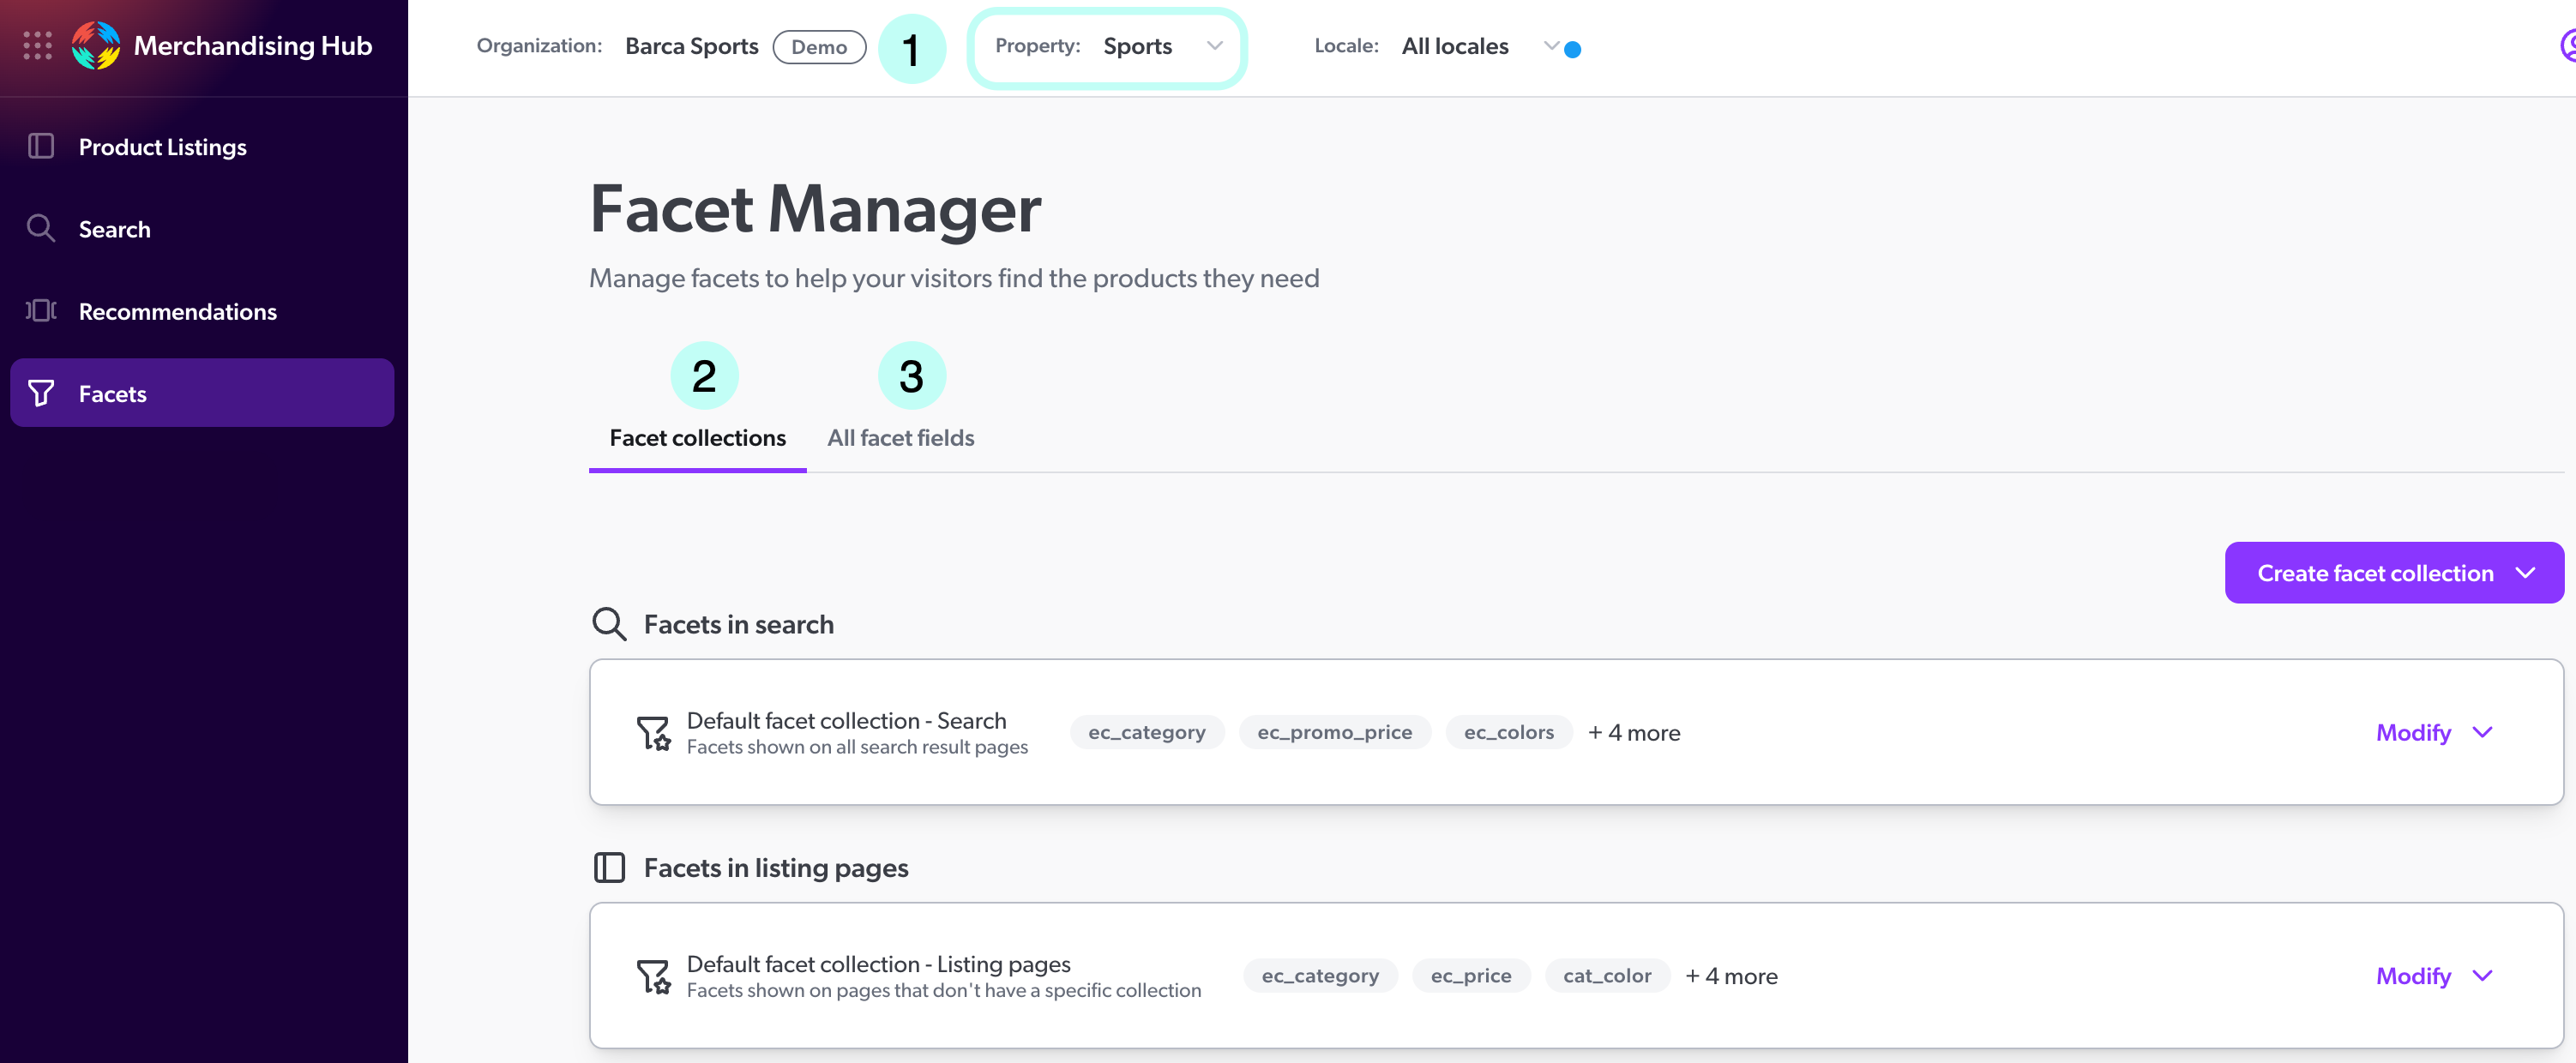Click the Merchandising Hub logo
2576x1063 pixels.
click(96, 46)
